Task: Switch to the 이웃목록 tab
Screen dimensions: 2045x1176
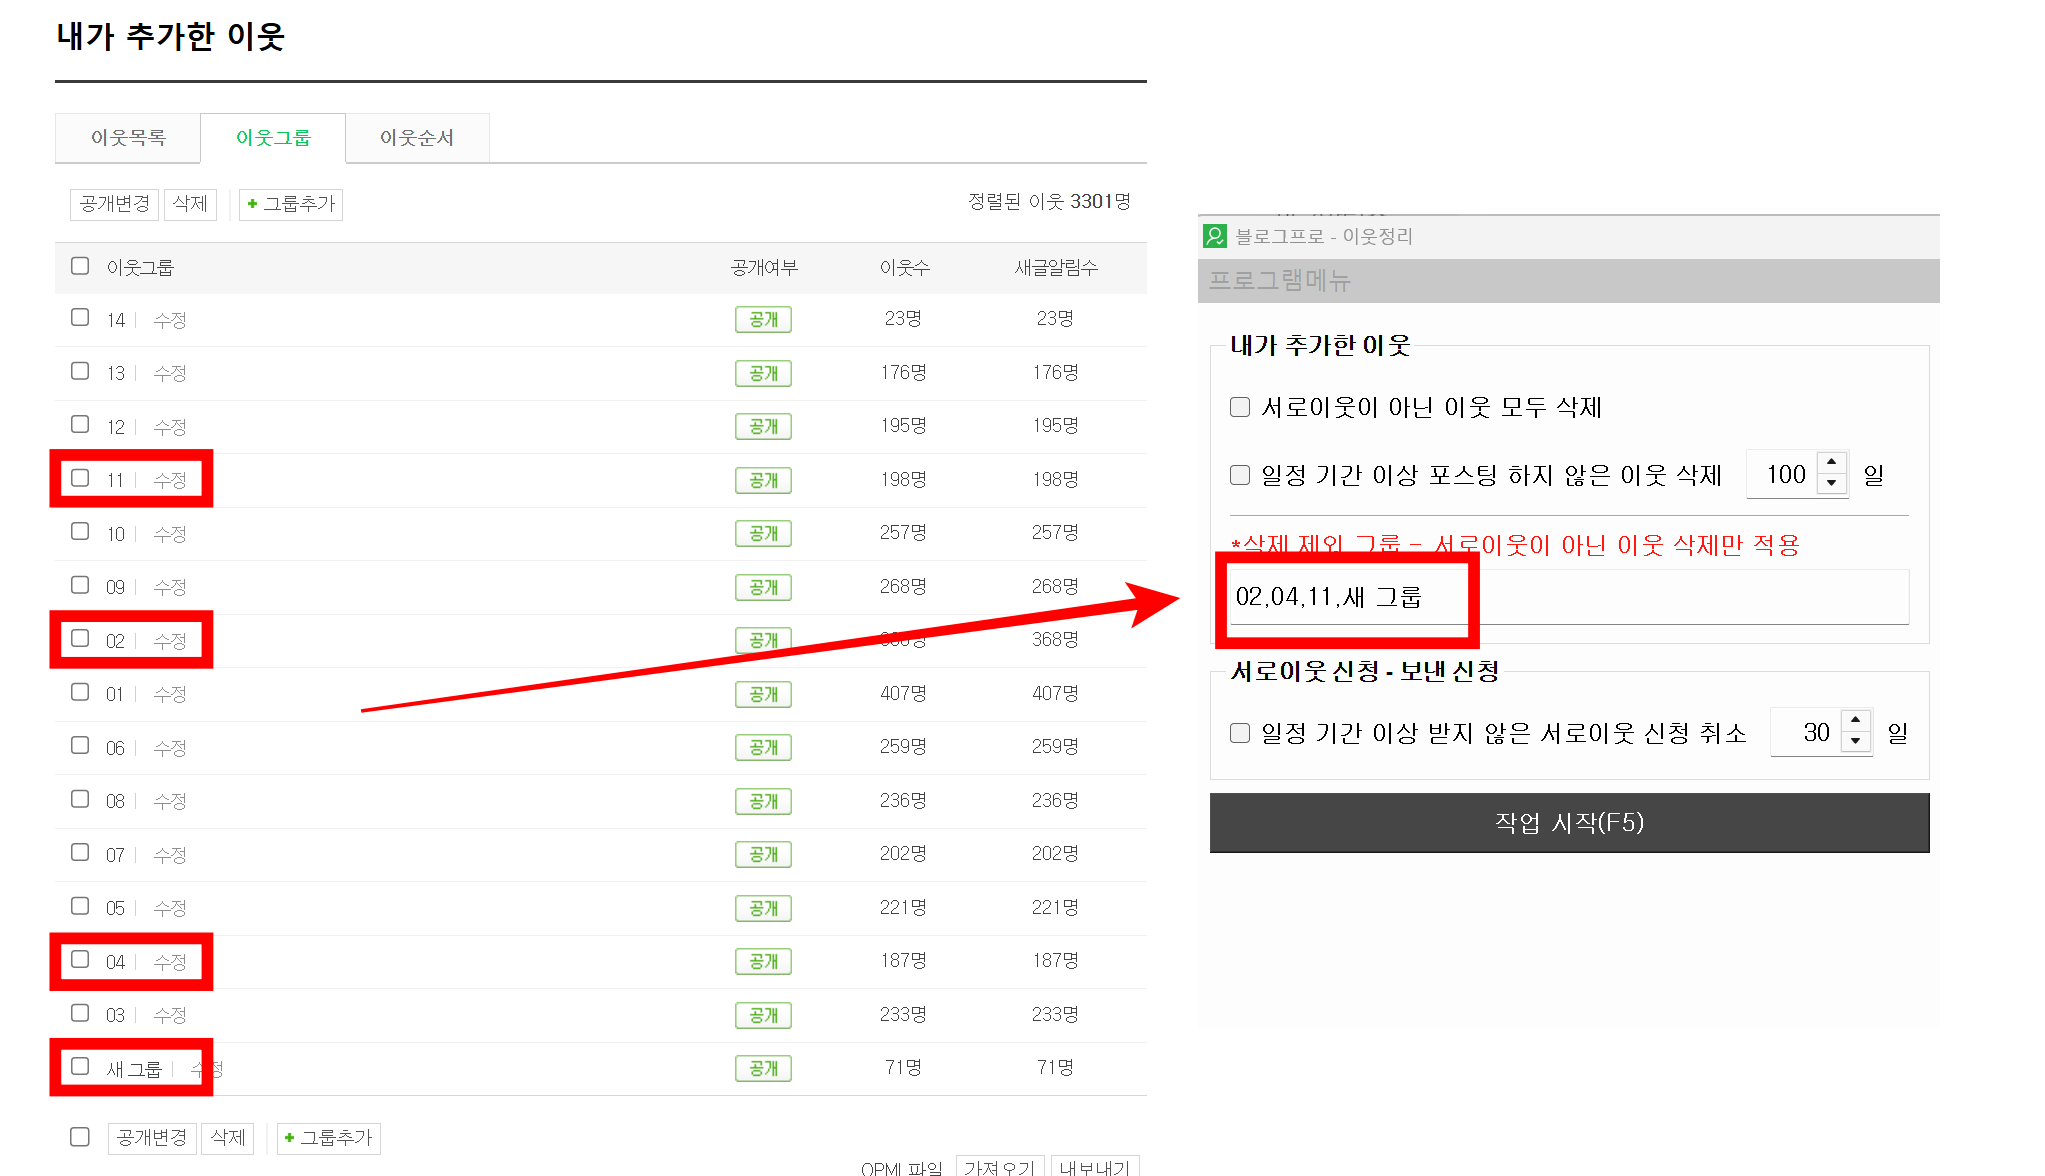Action: tap(128, 138)
